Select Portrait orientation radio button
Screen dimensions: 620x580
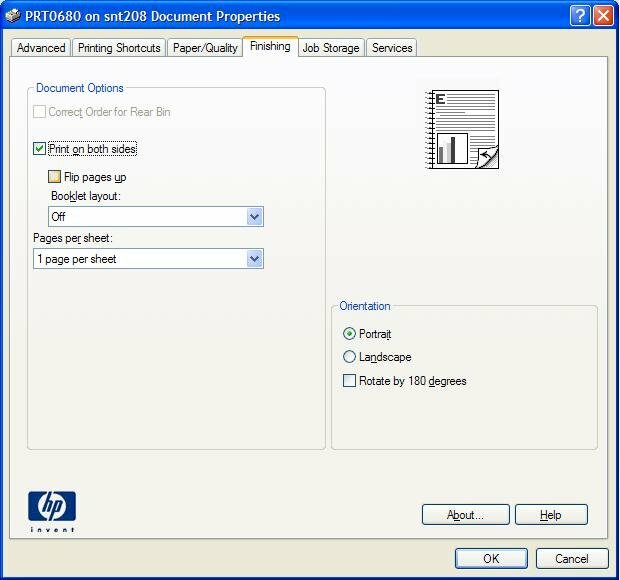349,334
